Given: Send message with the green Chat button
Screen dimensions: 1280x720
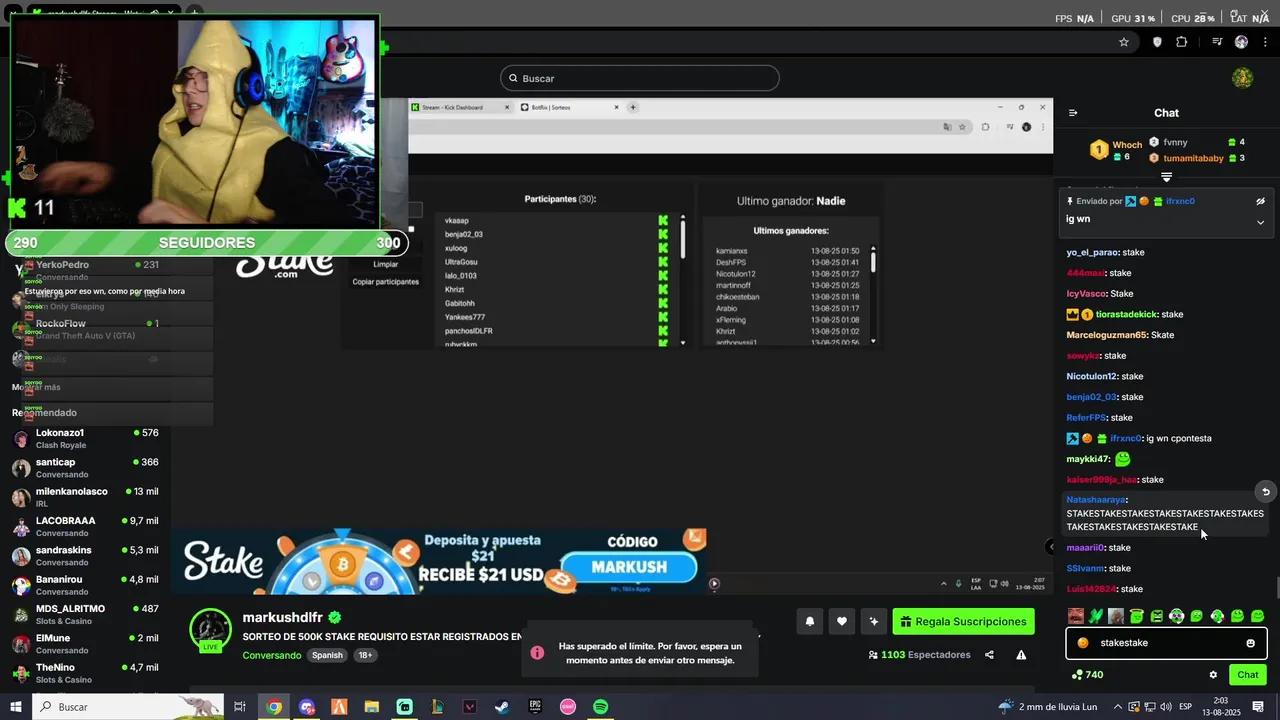Looking at the screenshot, I should coord(1247,675).
